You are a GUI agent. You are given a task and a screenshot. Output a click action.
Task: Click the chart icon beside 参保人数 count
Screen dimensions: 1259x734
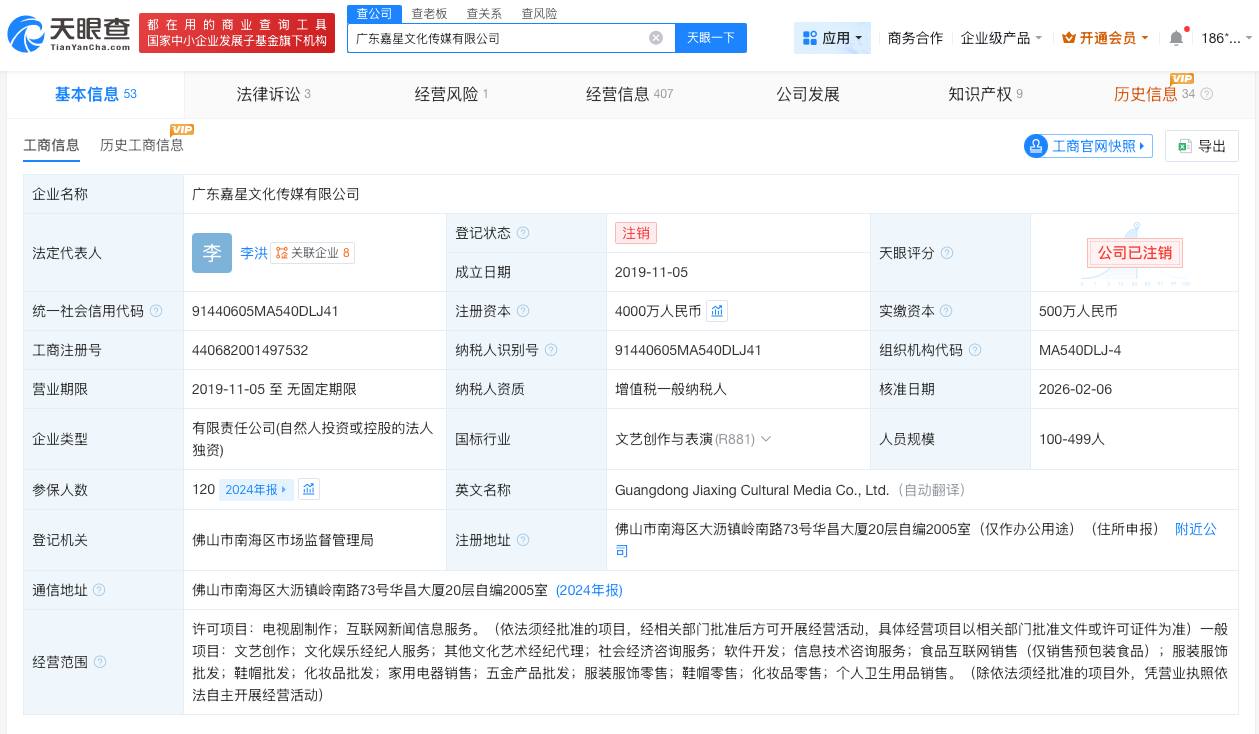pos(308,489)
